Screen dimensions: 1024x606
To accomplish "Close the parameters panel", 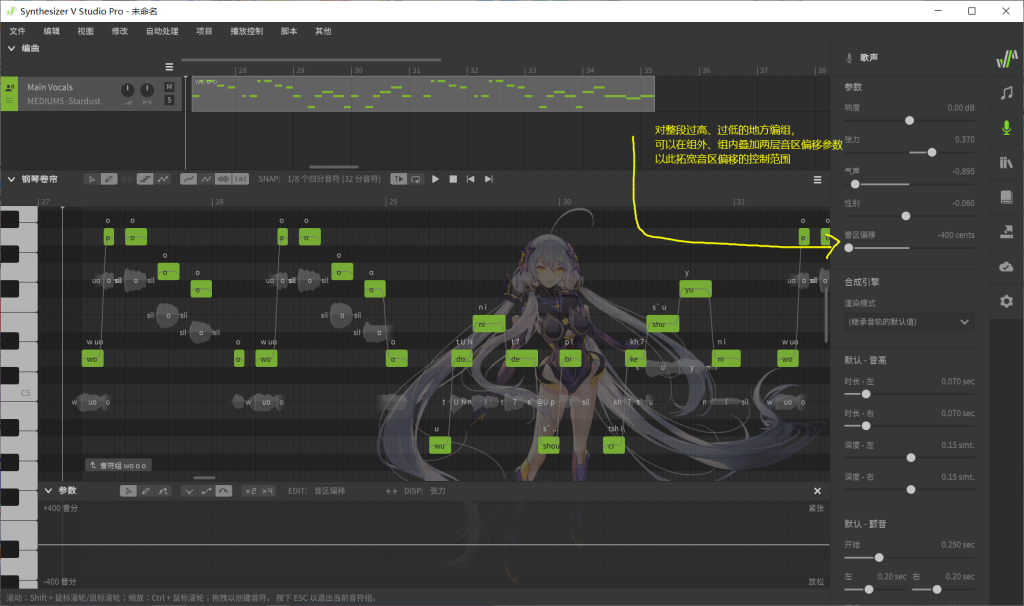I will 817,491.
